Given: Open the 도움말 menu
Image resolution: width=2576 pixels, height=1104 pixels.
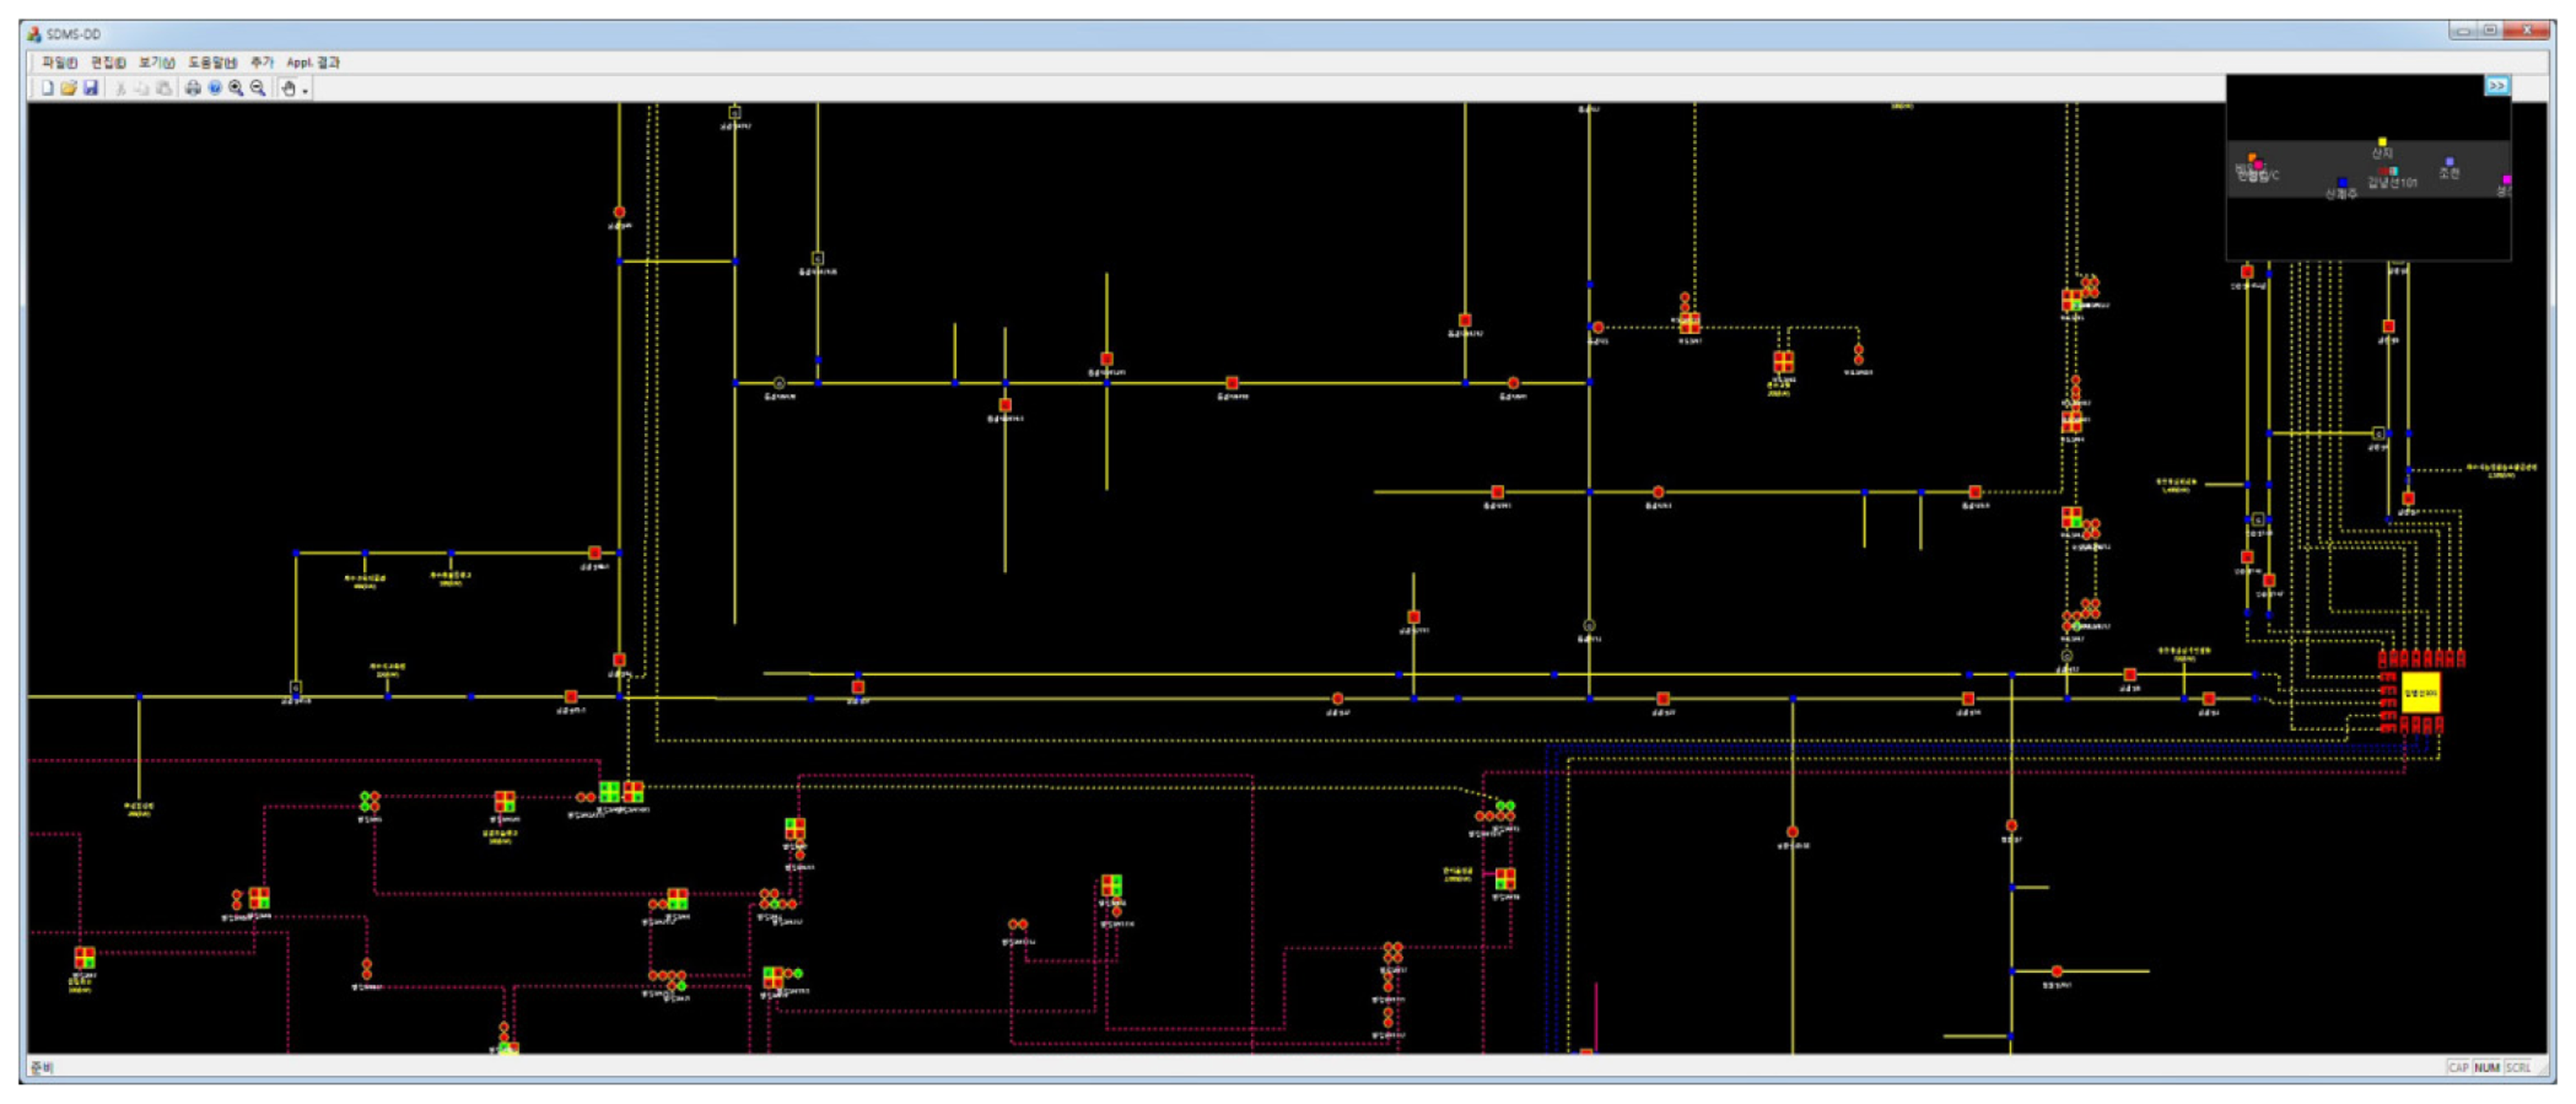Looking at the screenshot, I should (212, 62).
